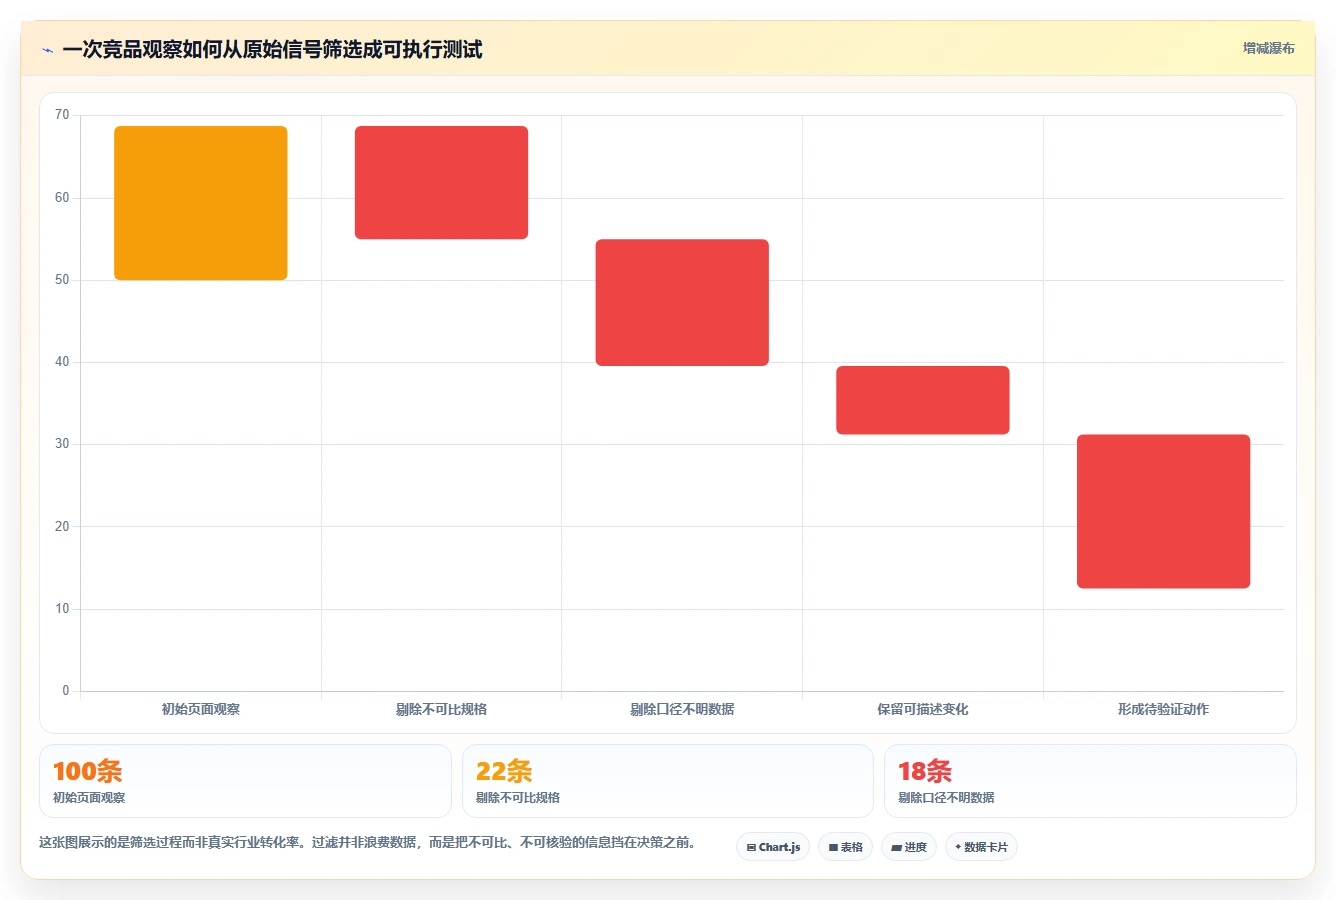Click the y-axis value 60
1336x900 pixels.
(x=62, y=198)
